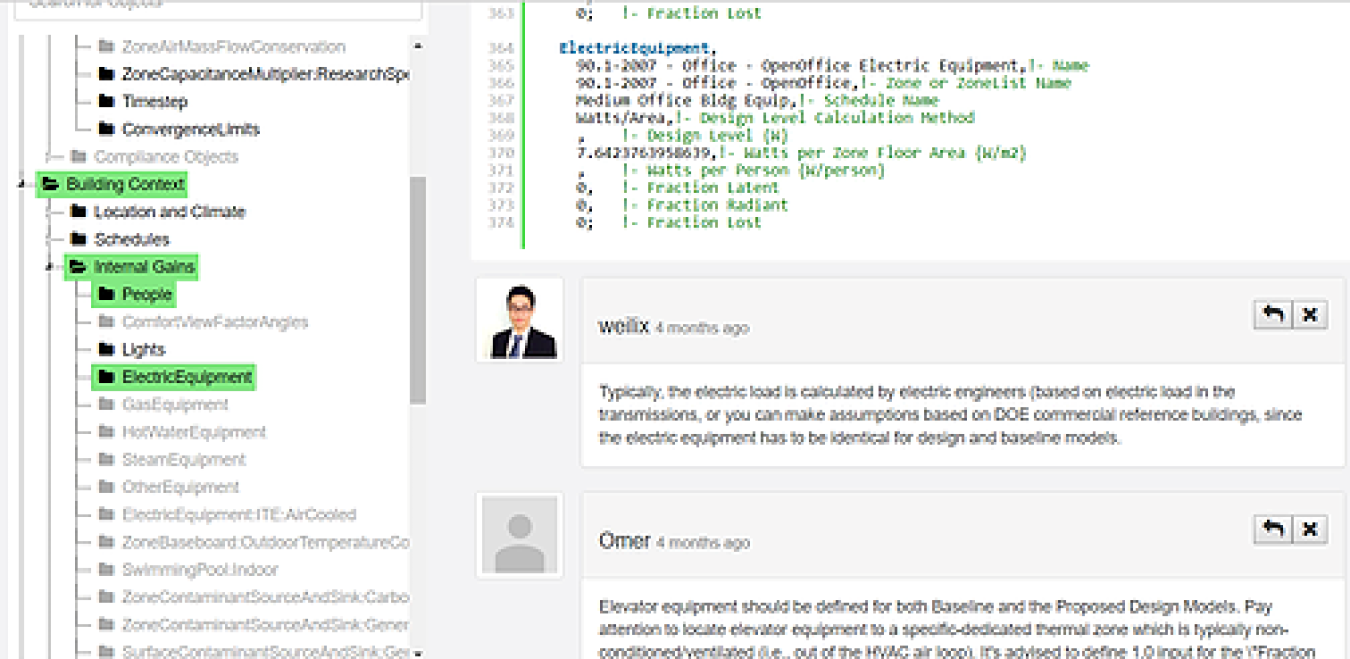Open the Schedules folder in the tree
1350x659 pixels.
132,240
